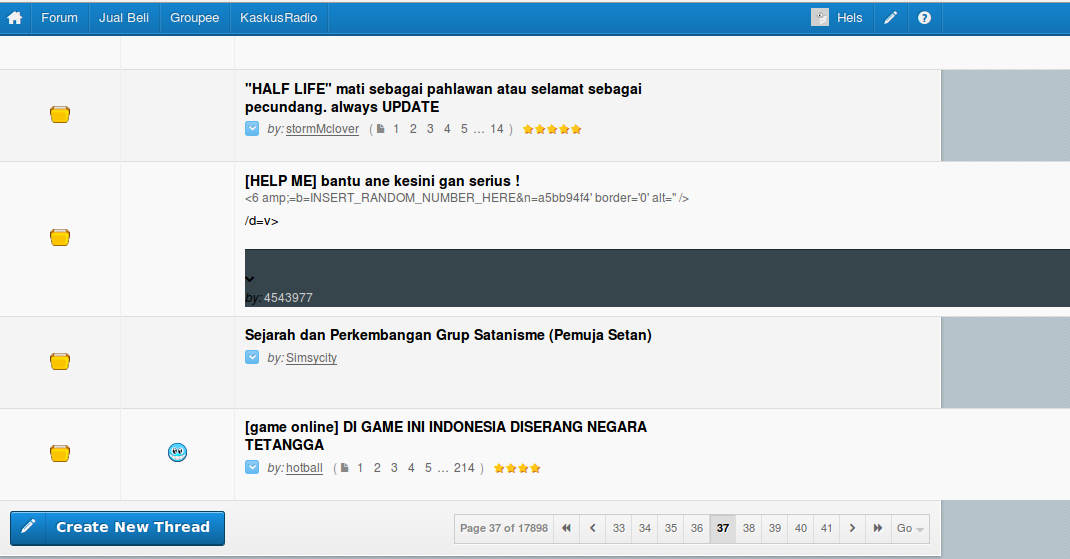
Task: Open the Go page dropdown
Action: point(910,528)
